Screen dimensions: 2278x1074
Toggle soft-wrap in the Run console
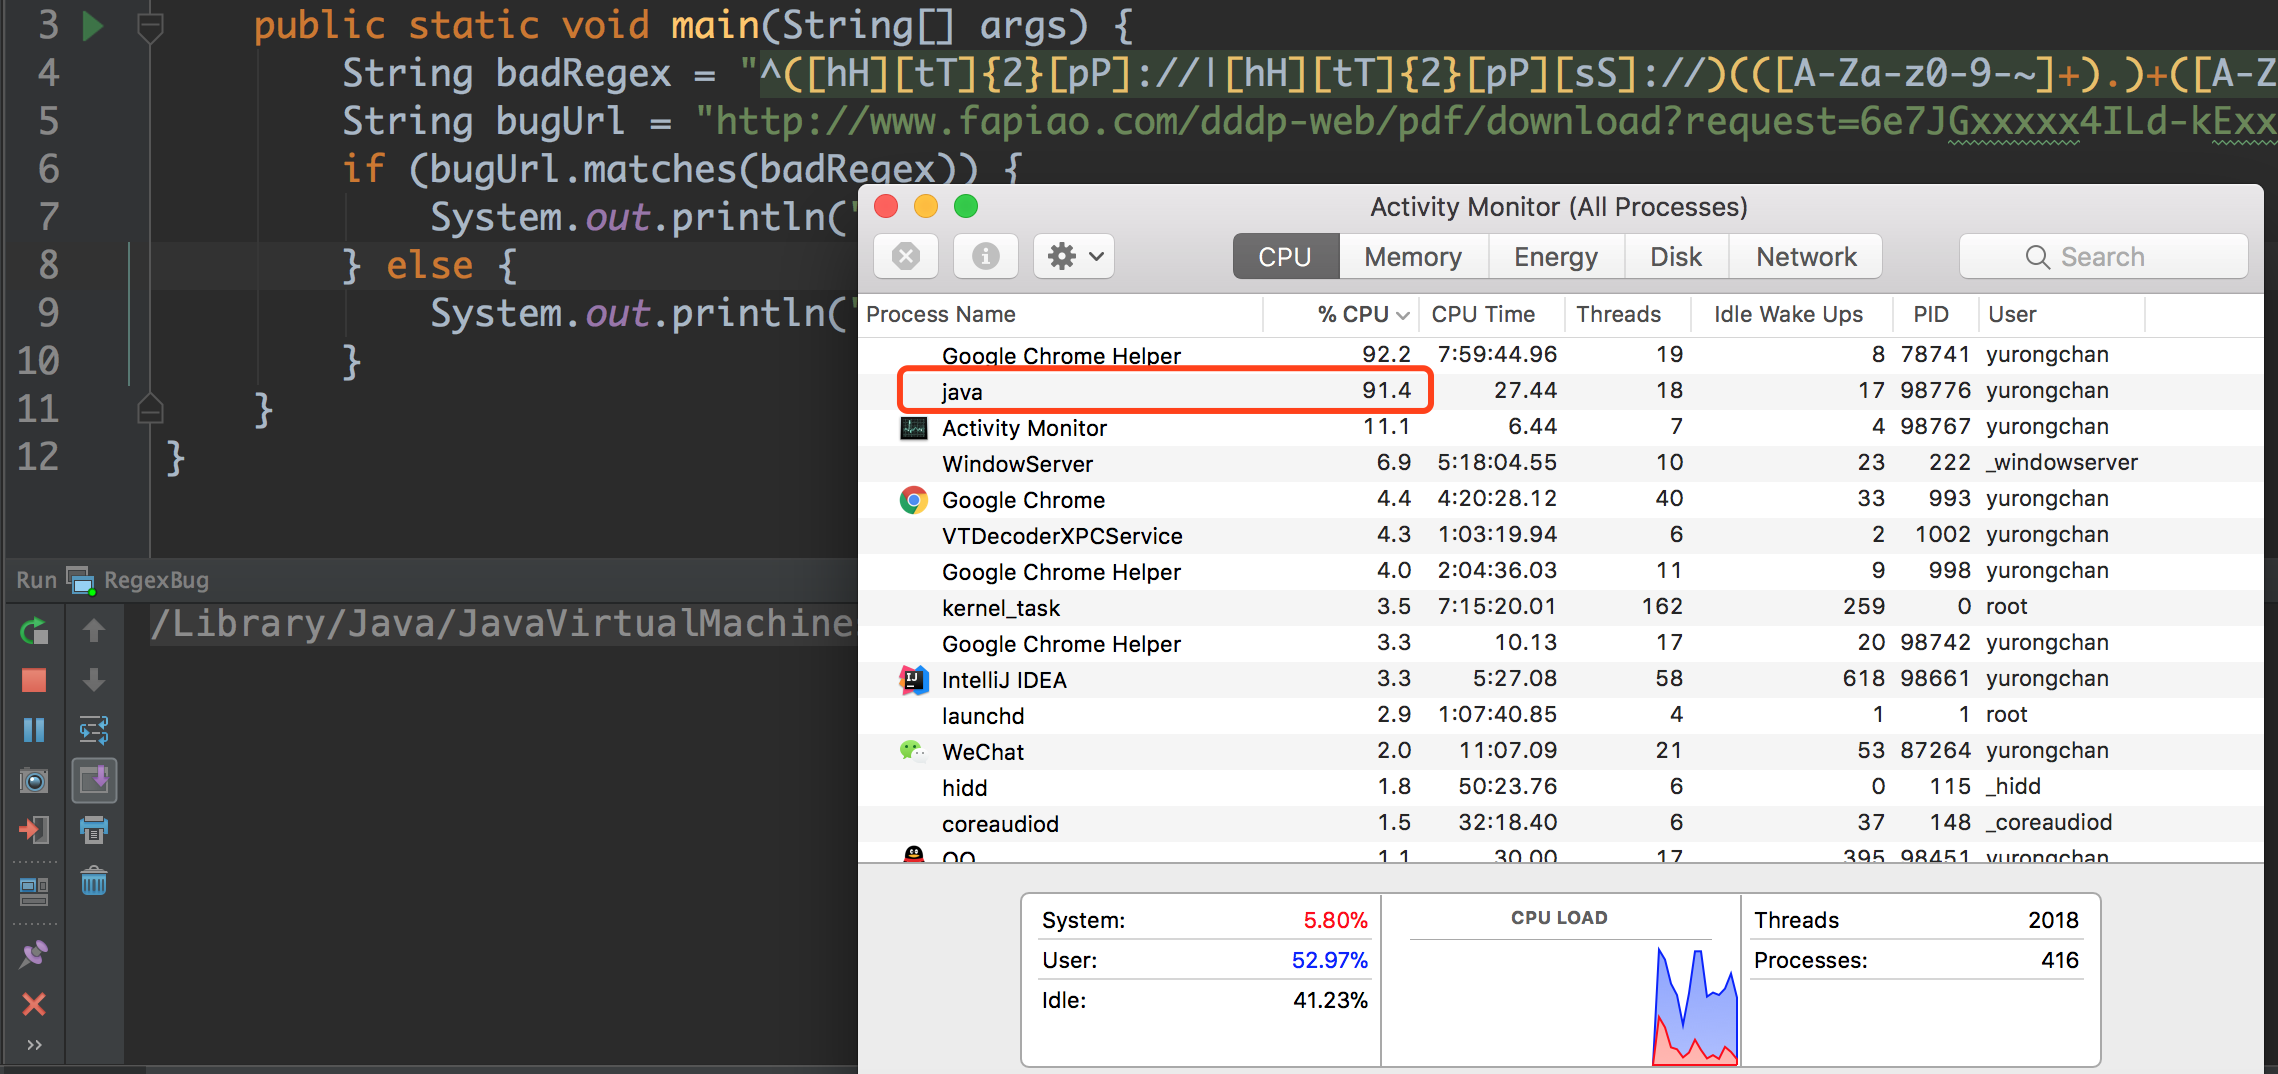(x=94, y=730)
